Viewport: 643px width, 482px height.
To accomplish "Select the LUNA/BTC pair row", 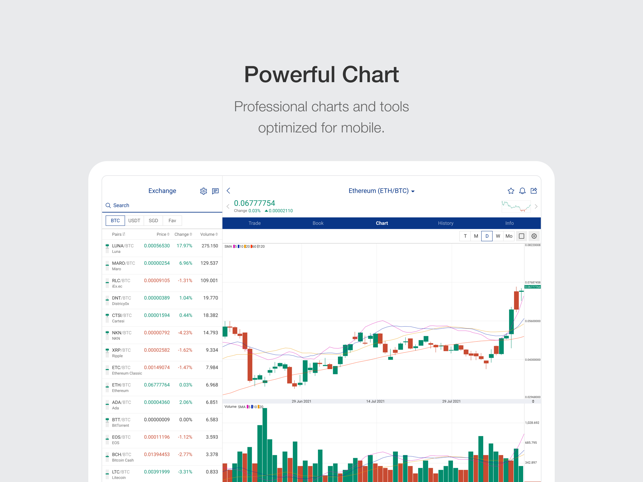I will 162,248.
